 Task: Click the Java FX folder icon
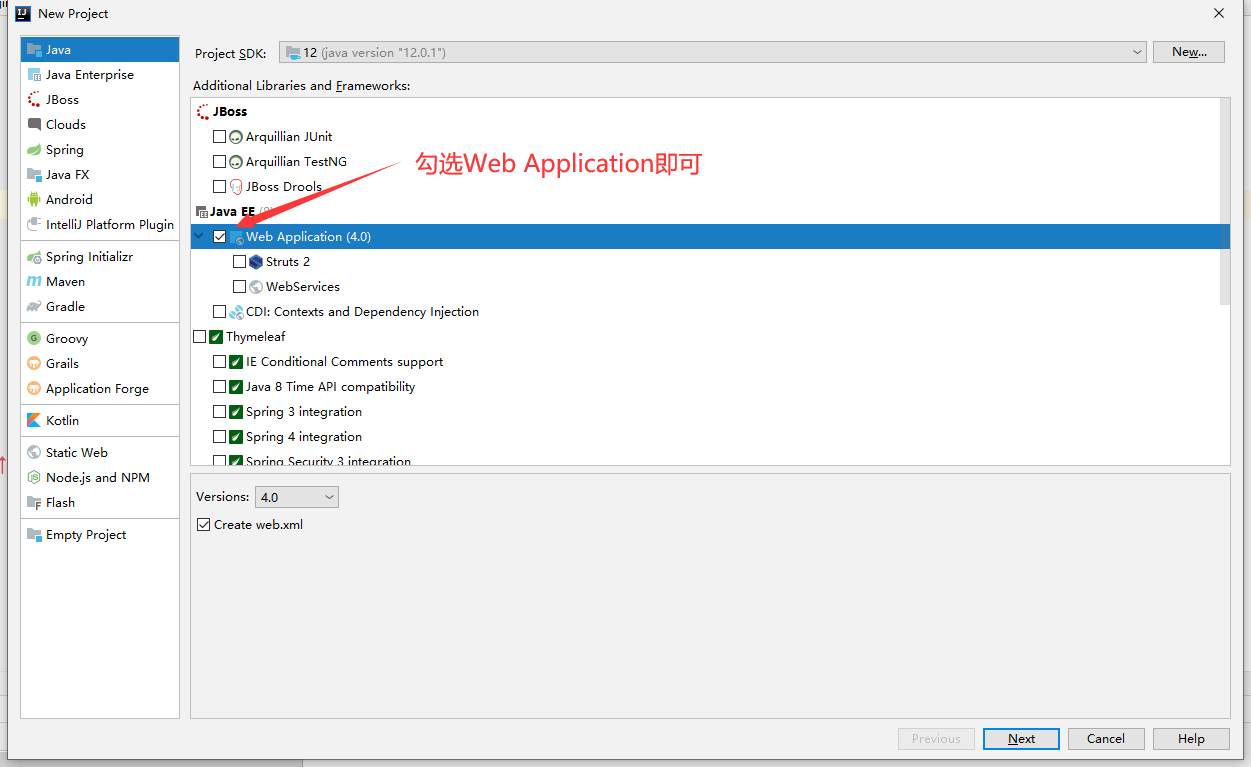[x=34, y=174]
